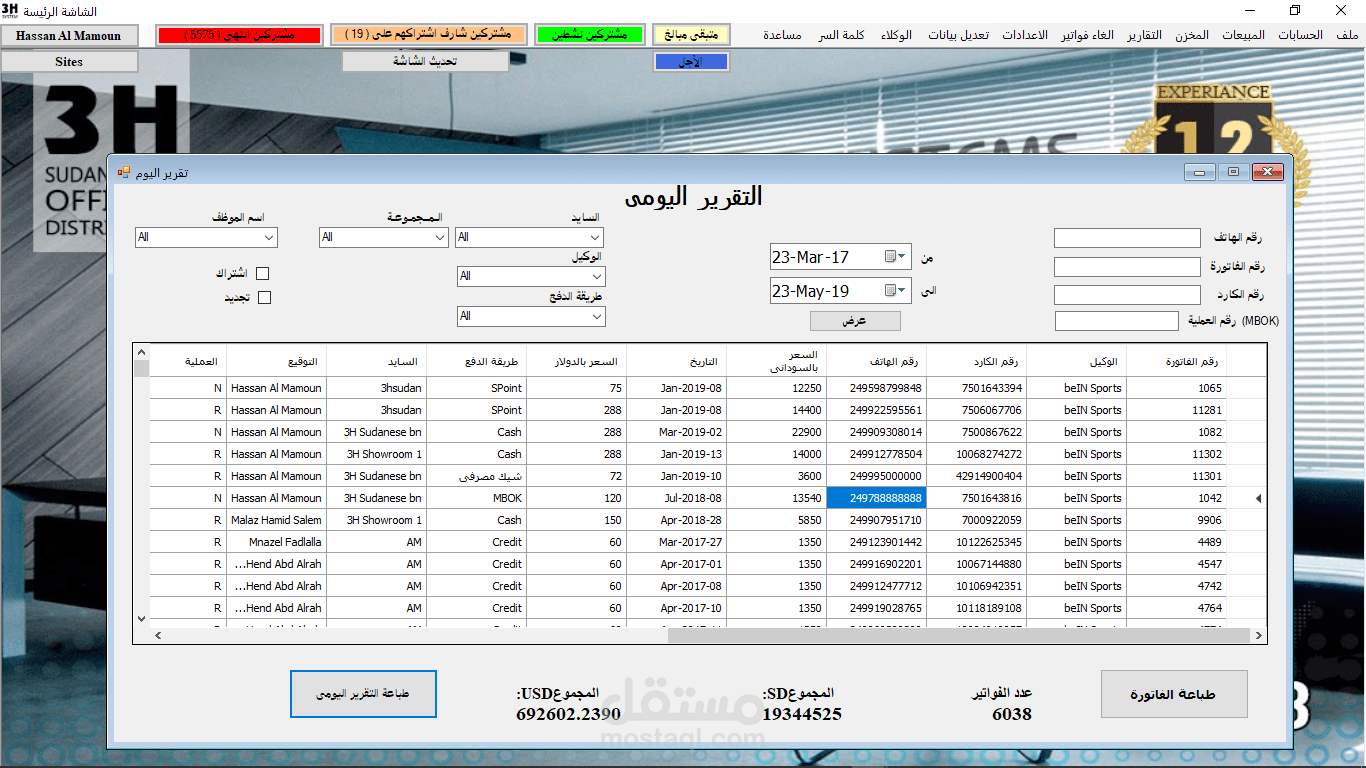1366x768 pixels.
Task: Click the daily report window icon
Action: [124, 173]
